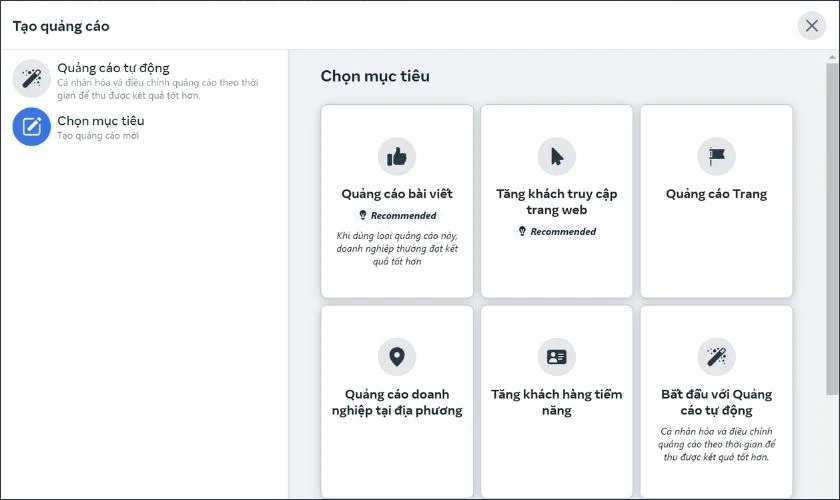Choose the Quảng cáo Trang card title
Viewport: 840px width, 500px height.
716,193
